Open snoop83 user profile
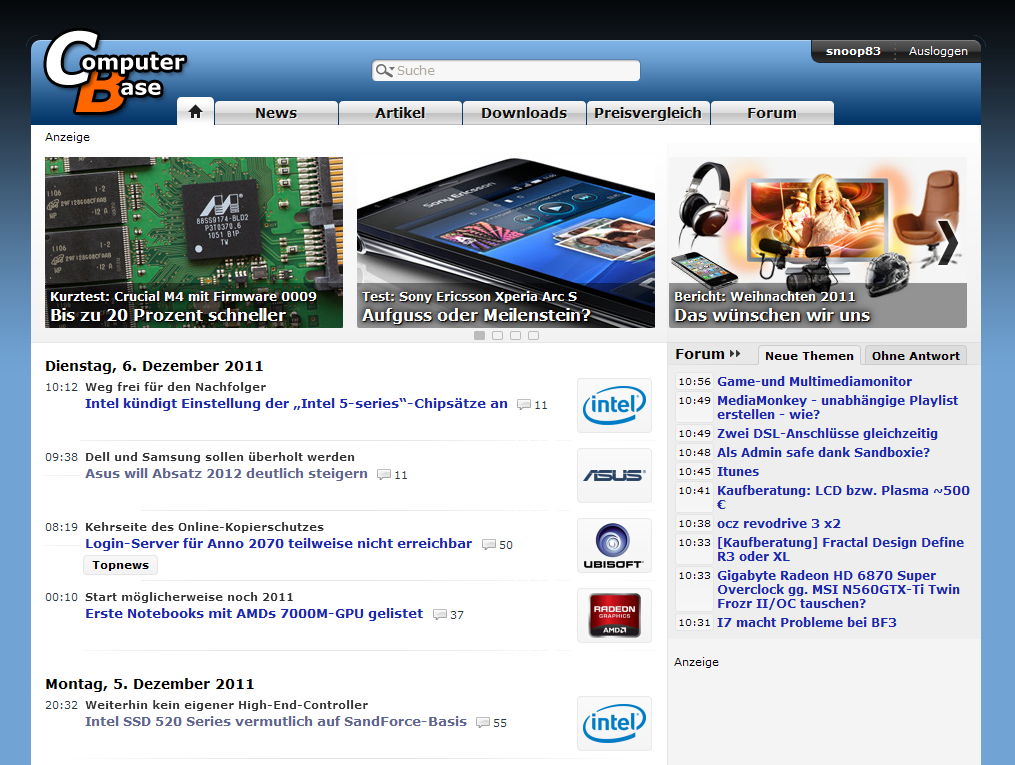Image resolution: width=1015 pixels, height=765 pixels. [x=853, y=51]
